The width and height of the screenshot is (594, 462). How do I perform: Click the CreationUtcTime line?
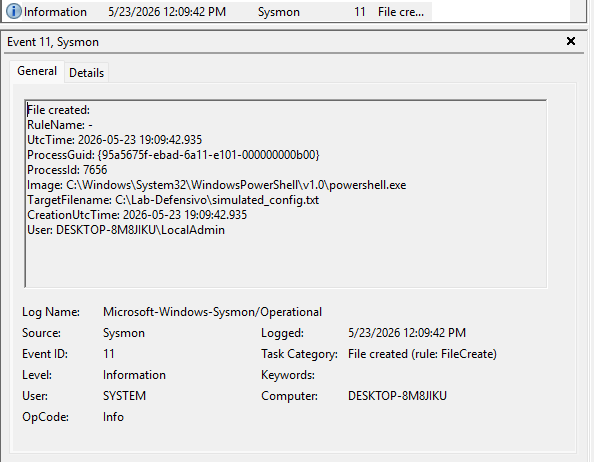137,215
